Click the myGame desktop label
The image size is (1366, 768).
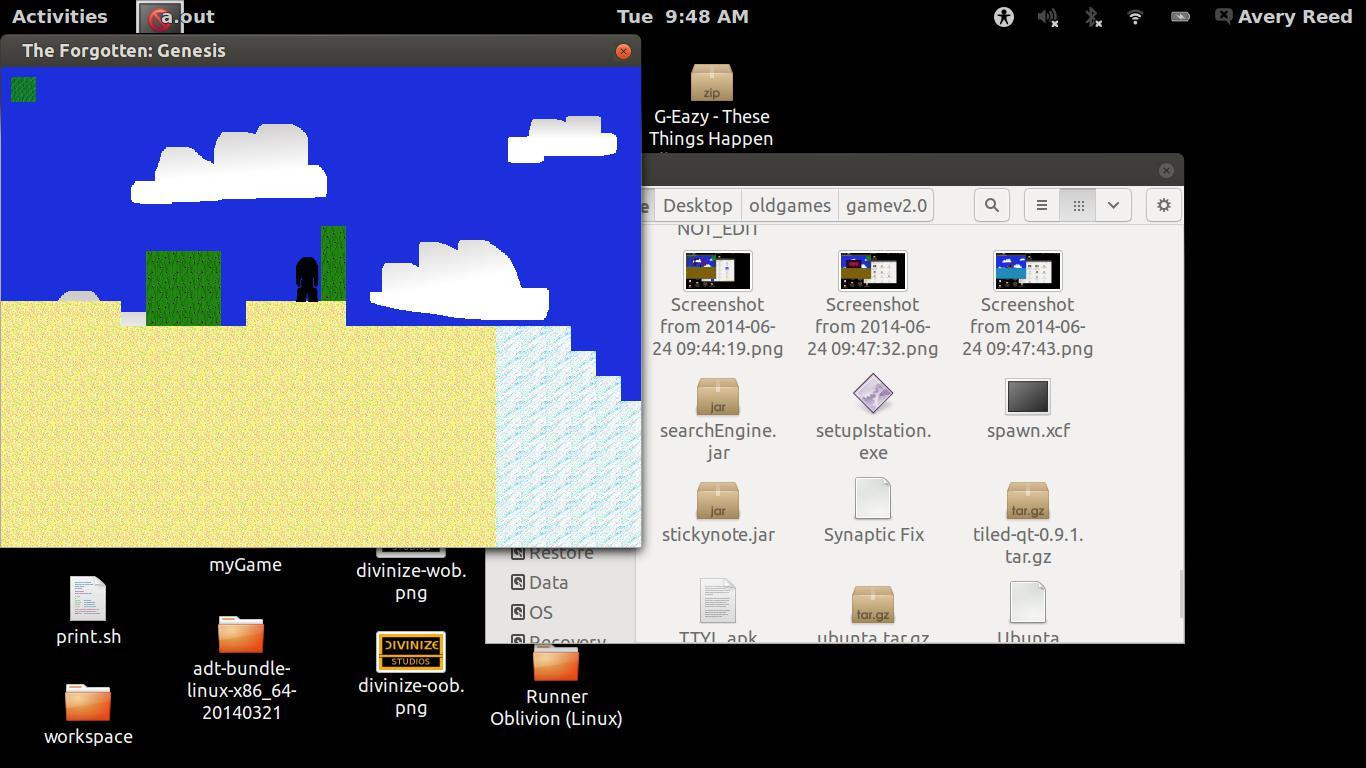point(245,564)
